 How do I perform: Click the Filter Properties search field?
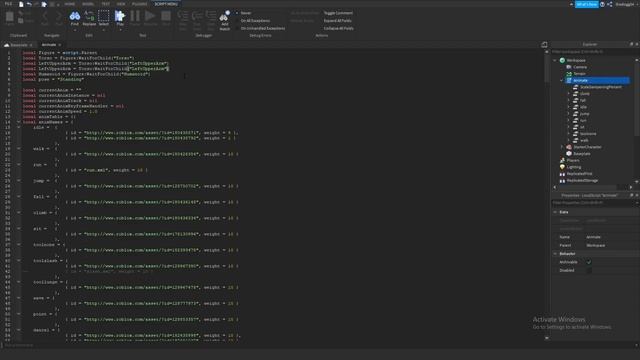pyautogui.click(x=593, y=203)
